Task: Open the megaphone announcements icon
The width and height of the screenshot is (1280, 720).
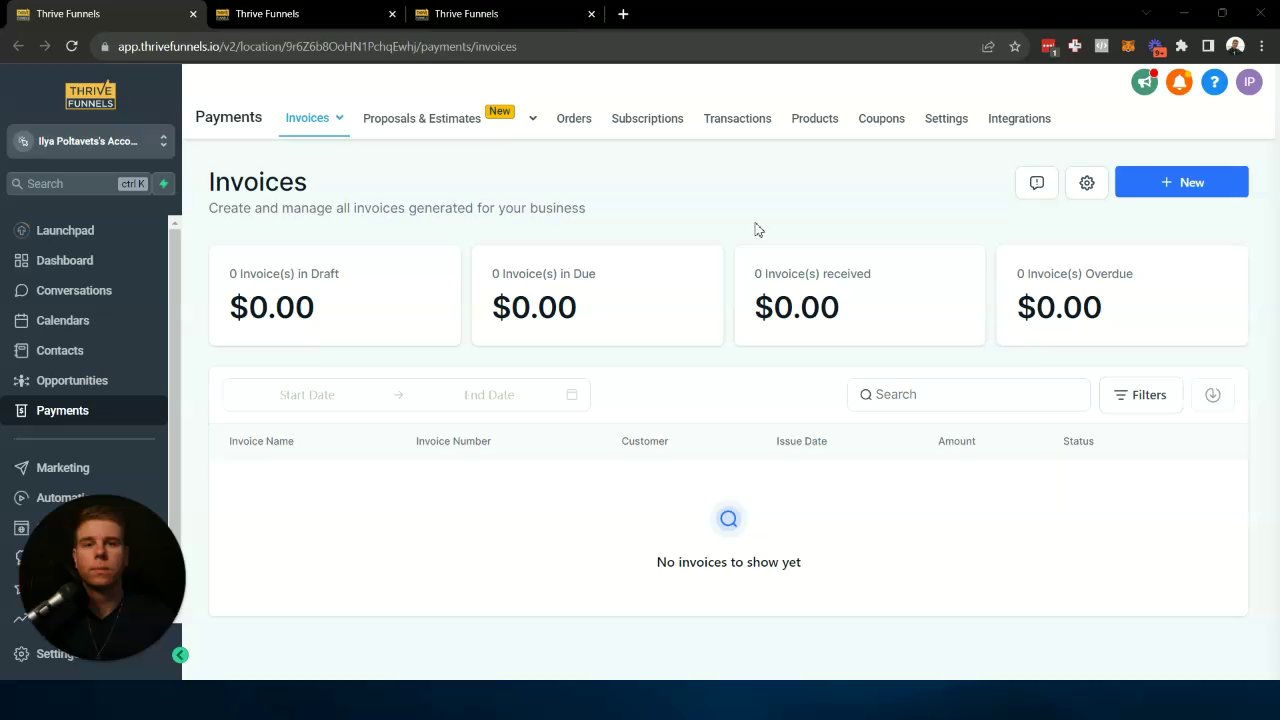Action: (1145, 83)
